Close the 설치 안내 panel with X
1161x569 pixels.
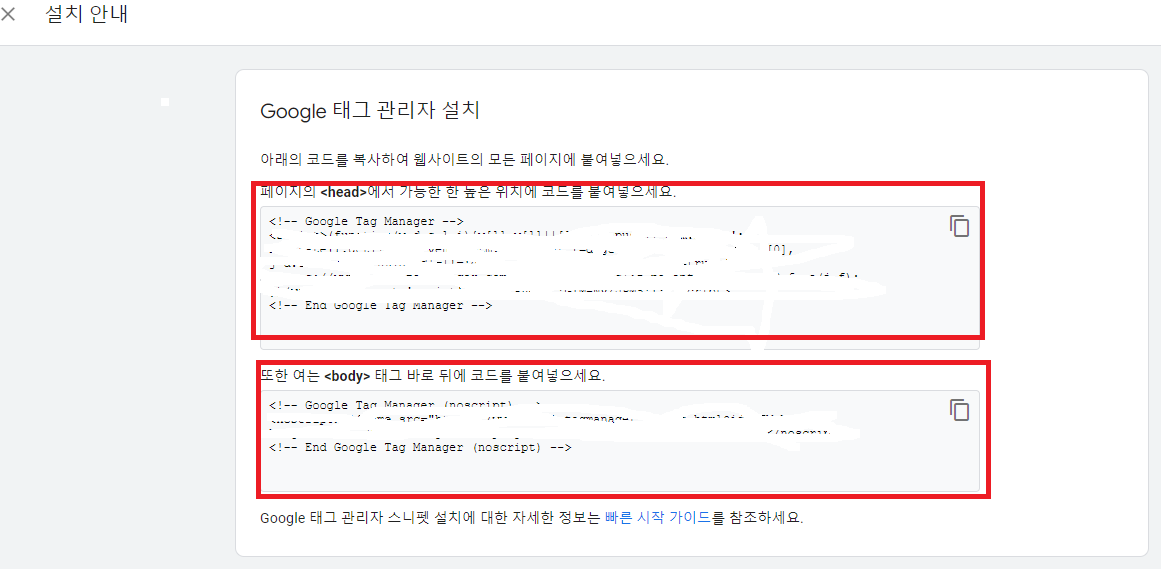click(x=7, y=15)
